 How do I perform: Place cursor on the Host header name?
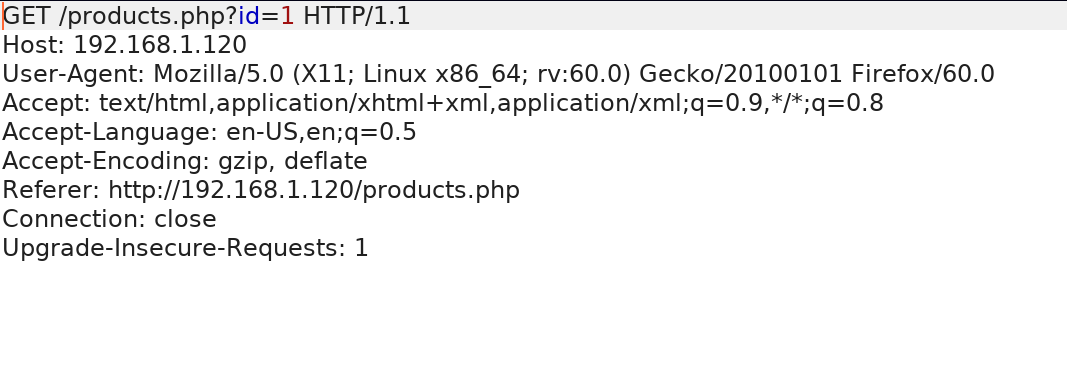(31, 45)
